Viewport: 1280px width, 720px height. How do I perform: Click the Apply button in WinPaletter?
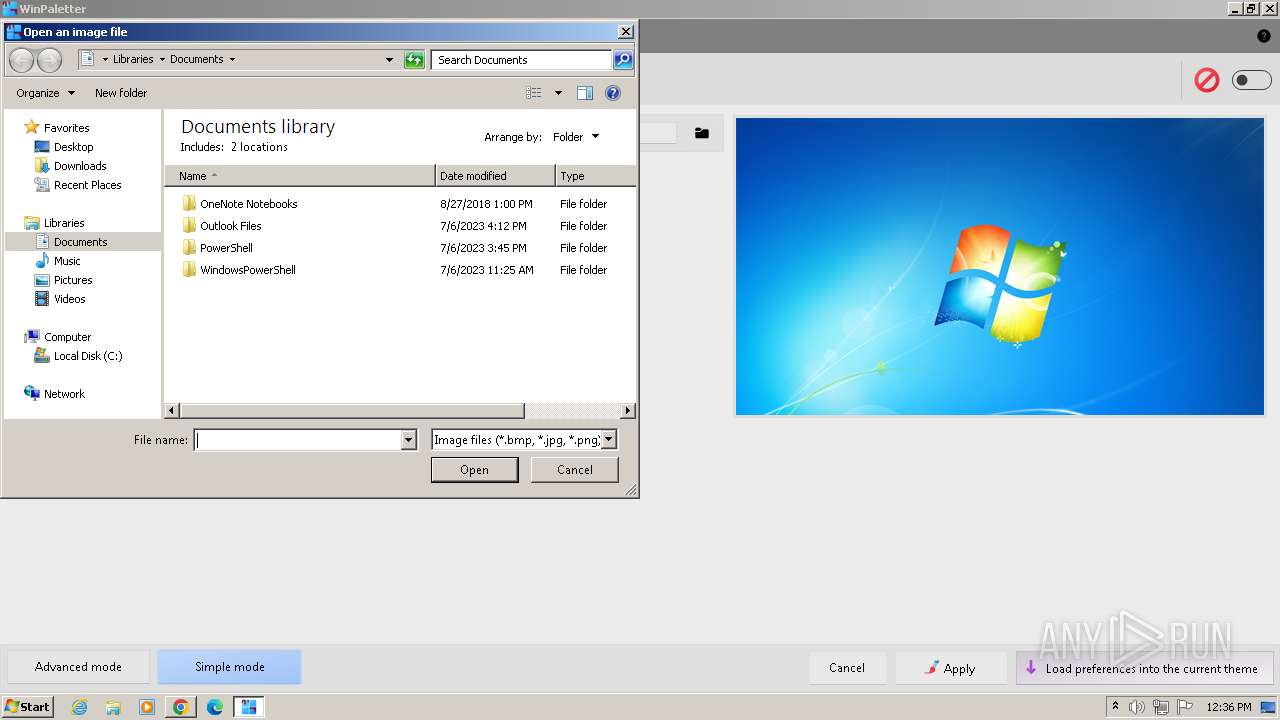pos(950,668)
